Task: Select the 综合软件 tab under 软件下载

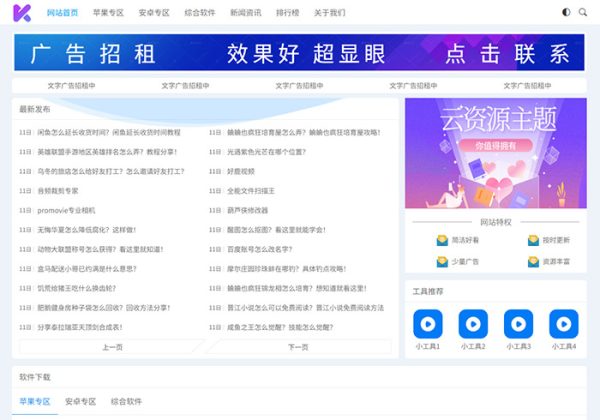Action: pyautogui.click(x=126, y=401)
